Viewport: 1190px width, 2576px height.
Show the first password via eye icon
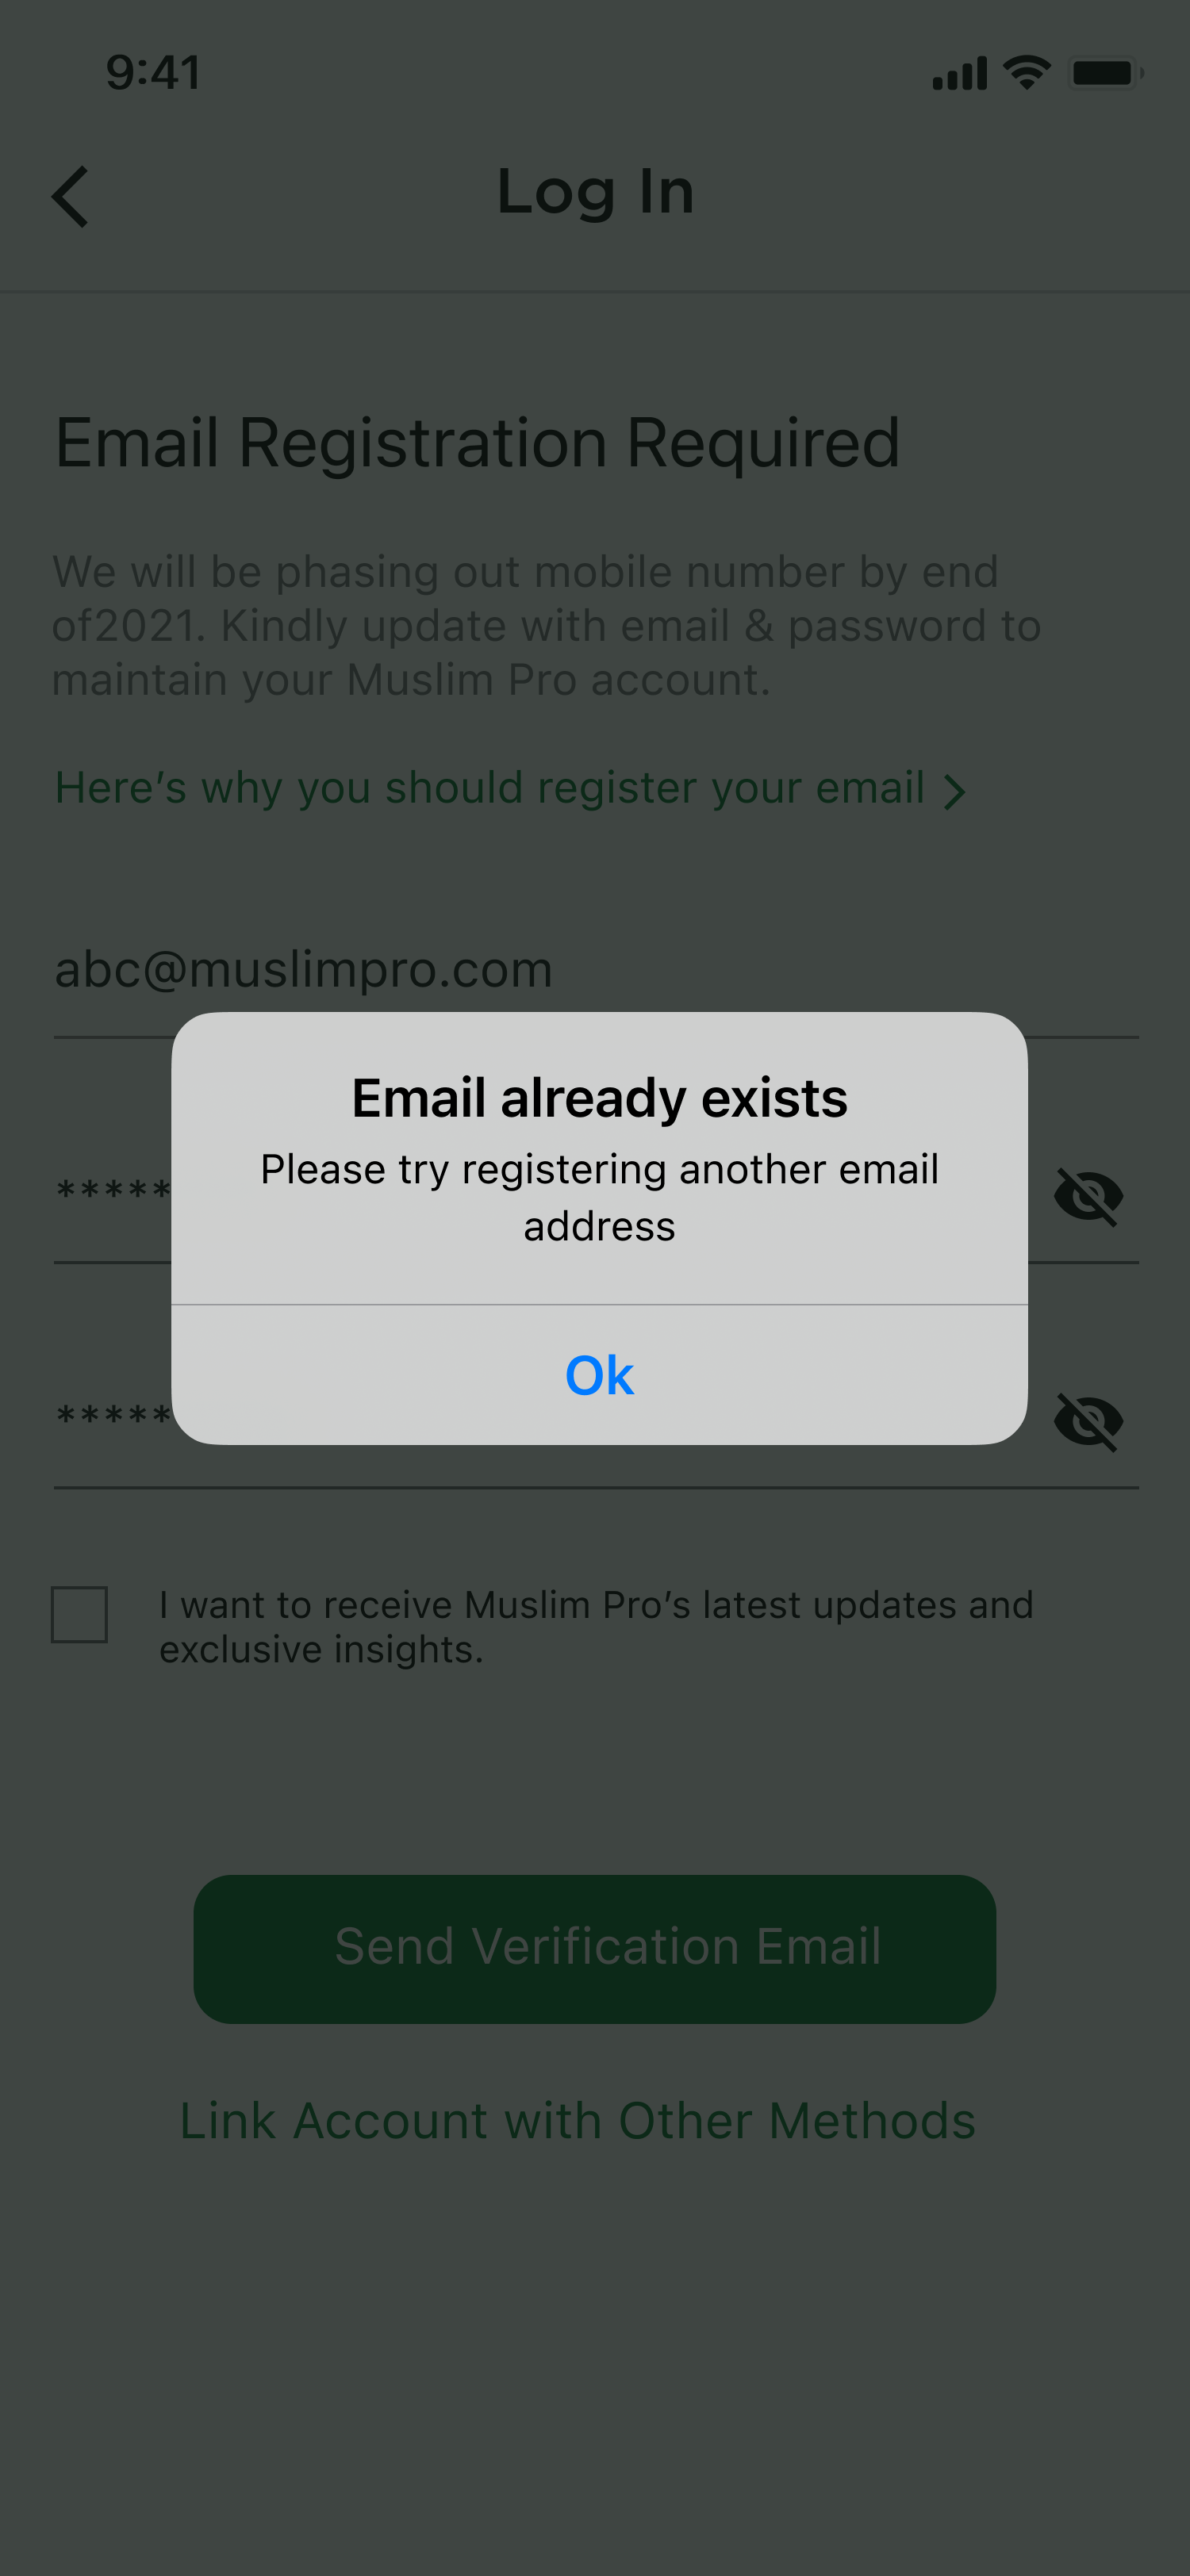pyautogui.click(x=1089, y=1196)
